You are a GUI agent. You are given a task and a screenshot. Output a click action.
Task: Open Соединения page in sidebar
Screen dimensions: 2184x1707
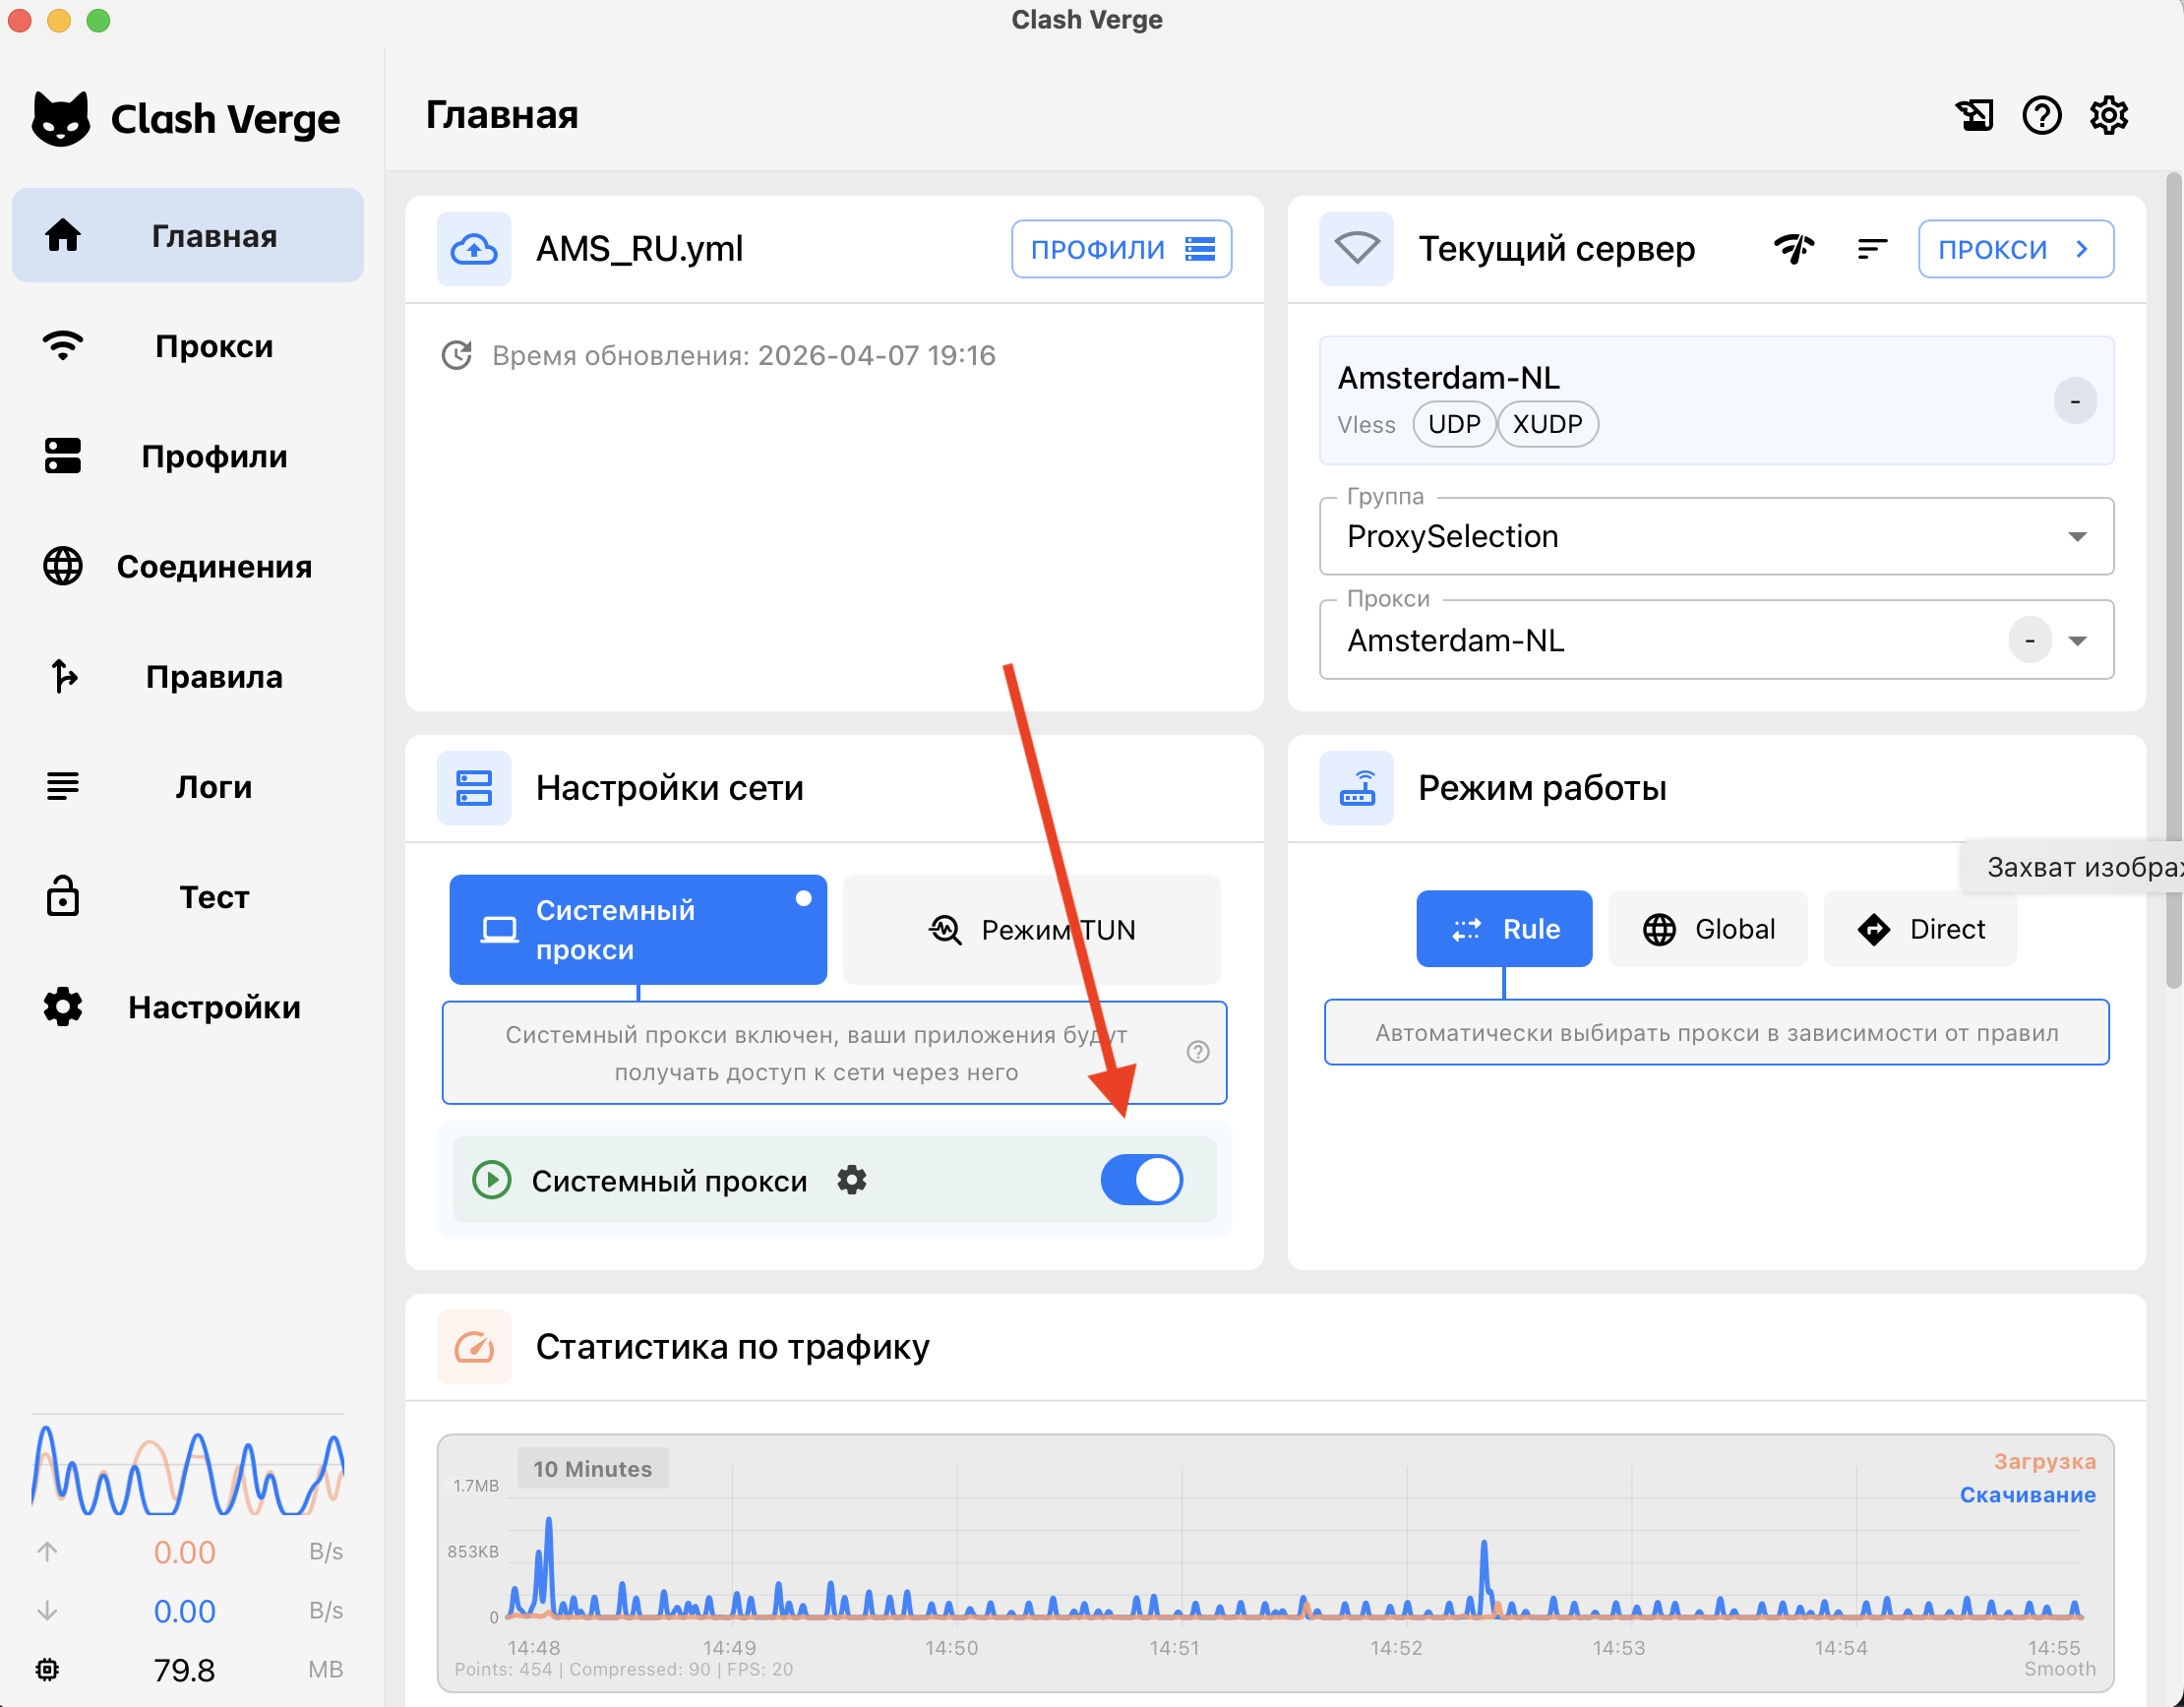[x=188, y=566]
